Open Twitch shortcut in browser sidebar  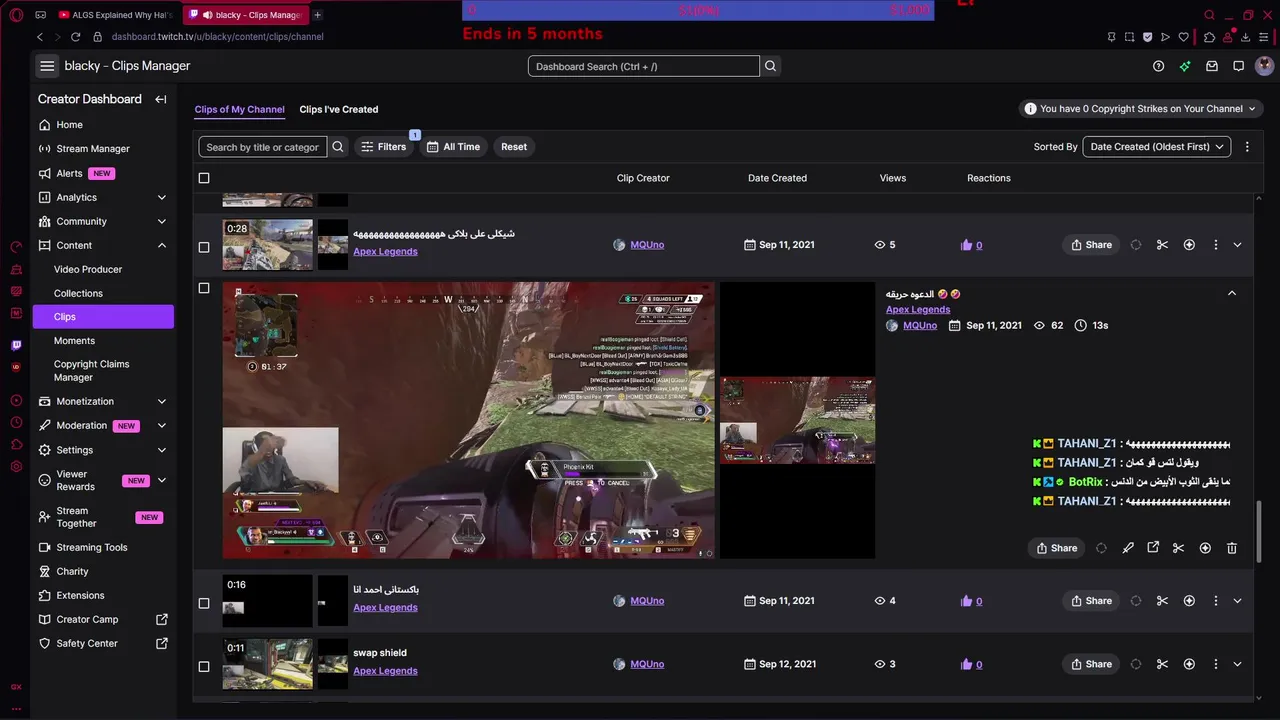16,345
